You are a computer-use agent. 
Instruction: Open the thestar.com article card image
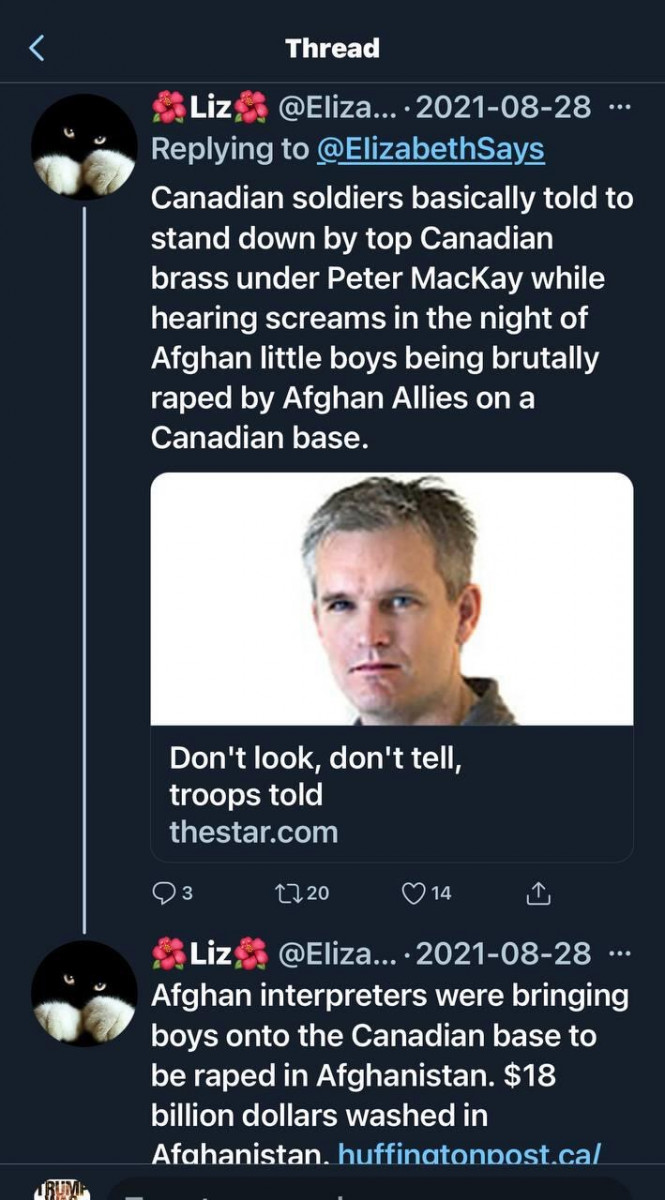[391, 598]
